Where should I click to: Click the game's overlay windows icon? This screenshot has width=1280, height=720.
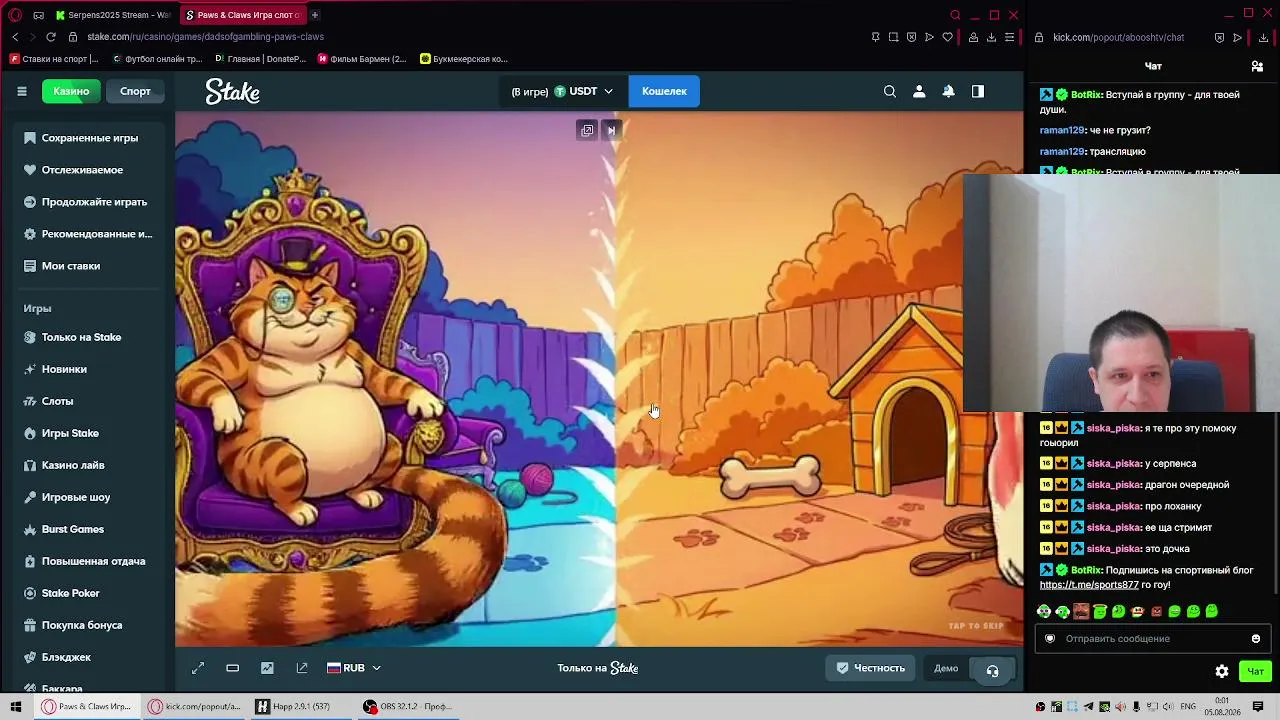coord(587,130)
